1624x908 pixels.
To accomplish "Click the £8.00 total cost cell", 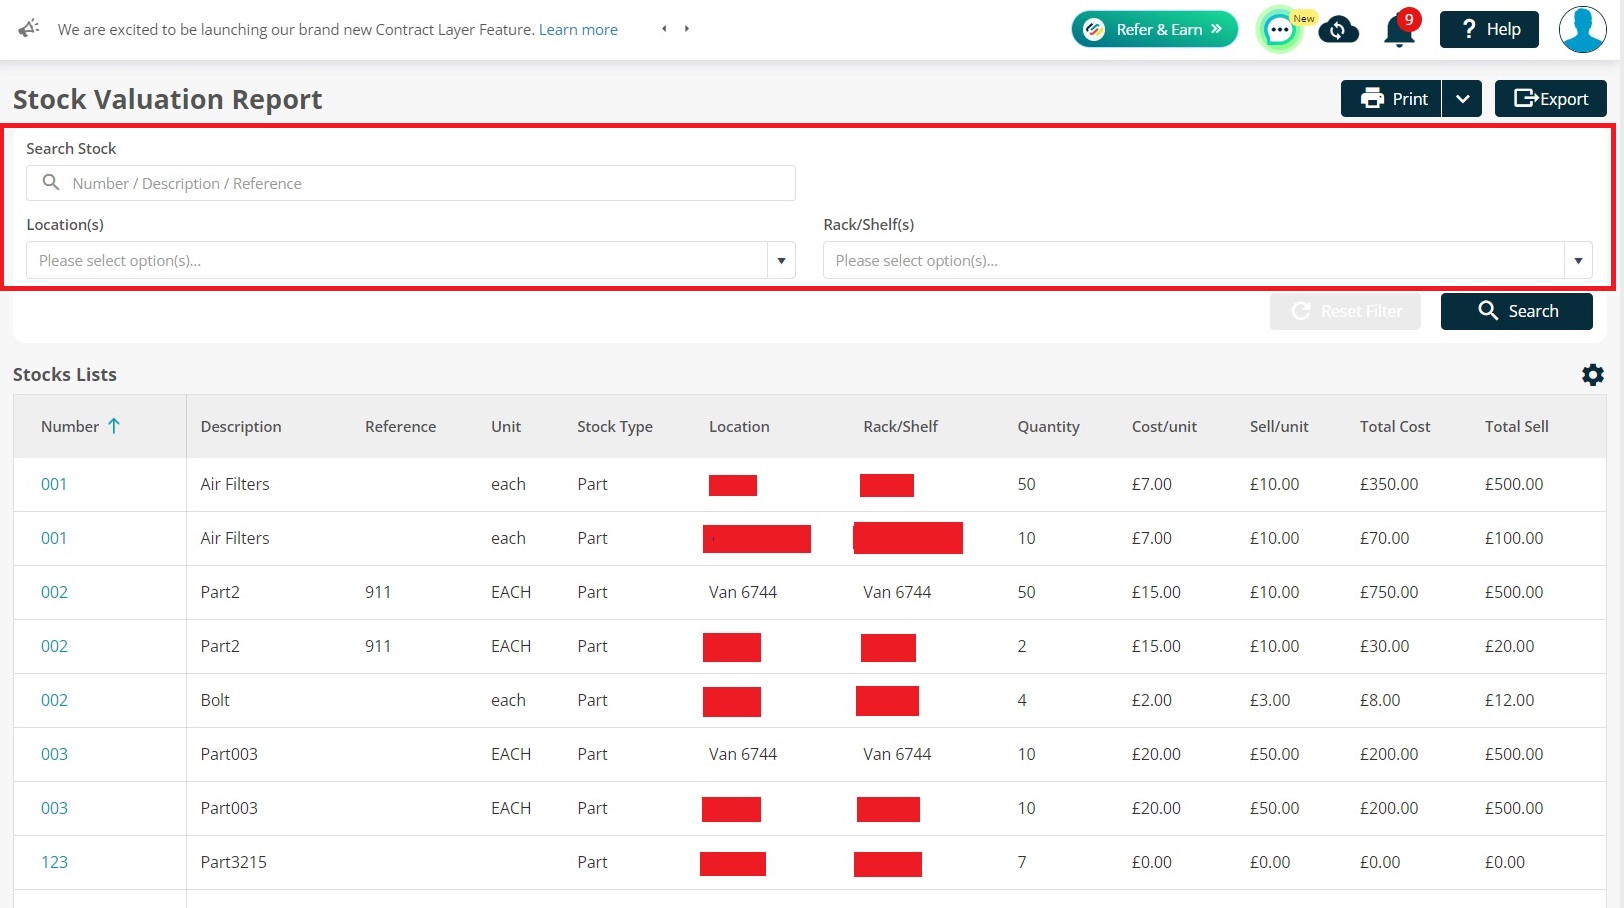I will [x=1380, y=700].
